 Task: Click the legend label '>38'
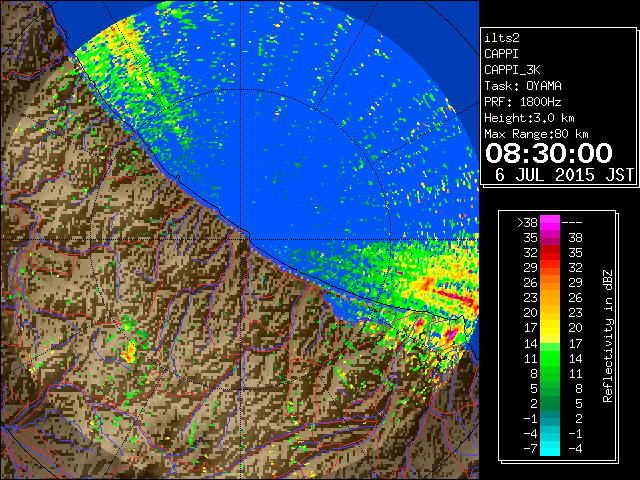[527, 222]
